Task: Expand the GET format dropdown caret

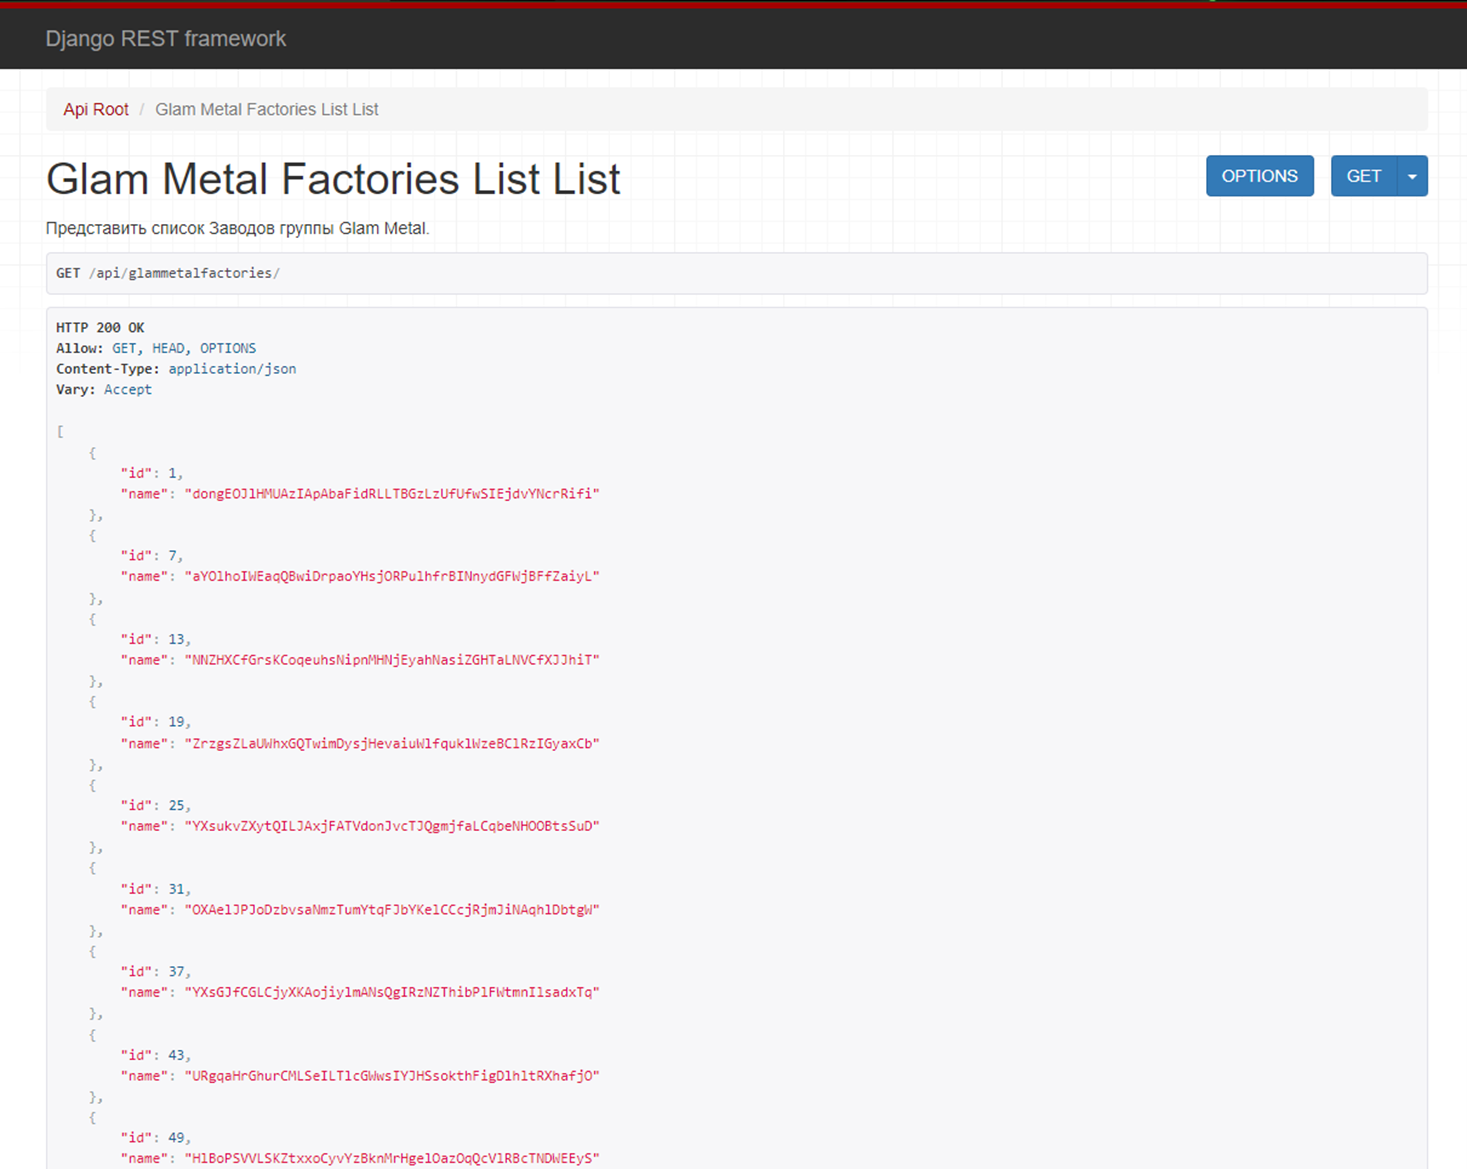Action: click(1412, 176)
